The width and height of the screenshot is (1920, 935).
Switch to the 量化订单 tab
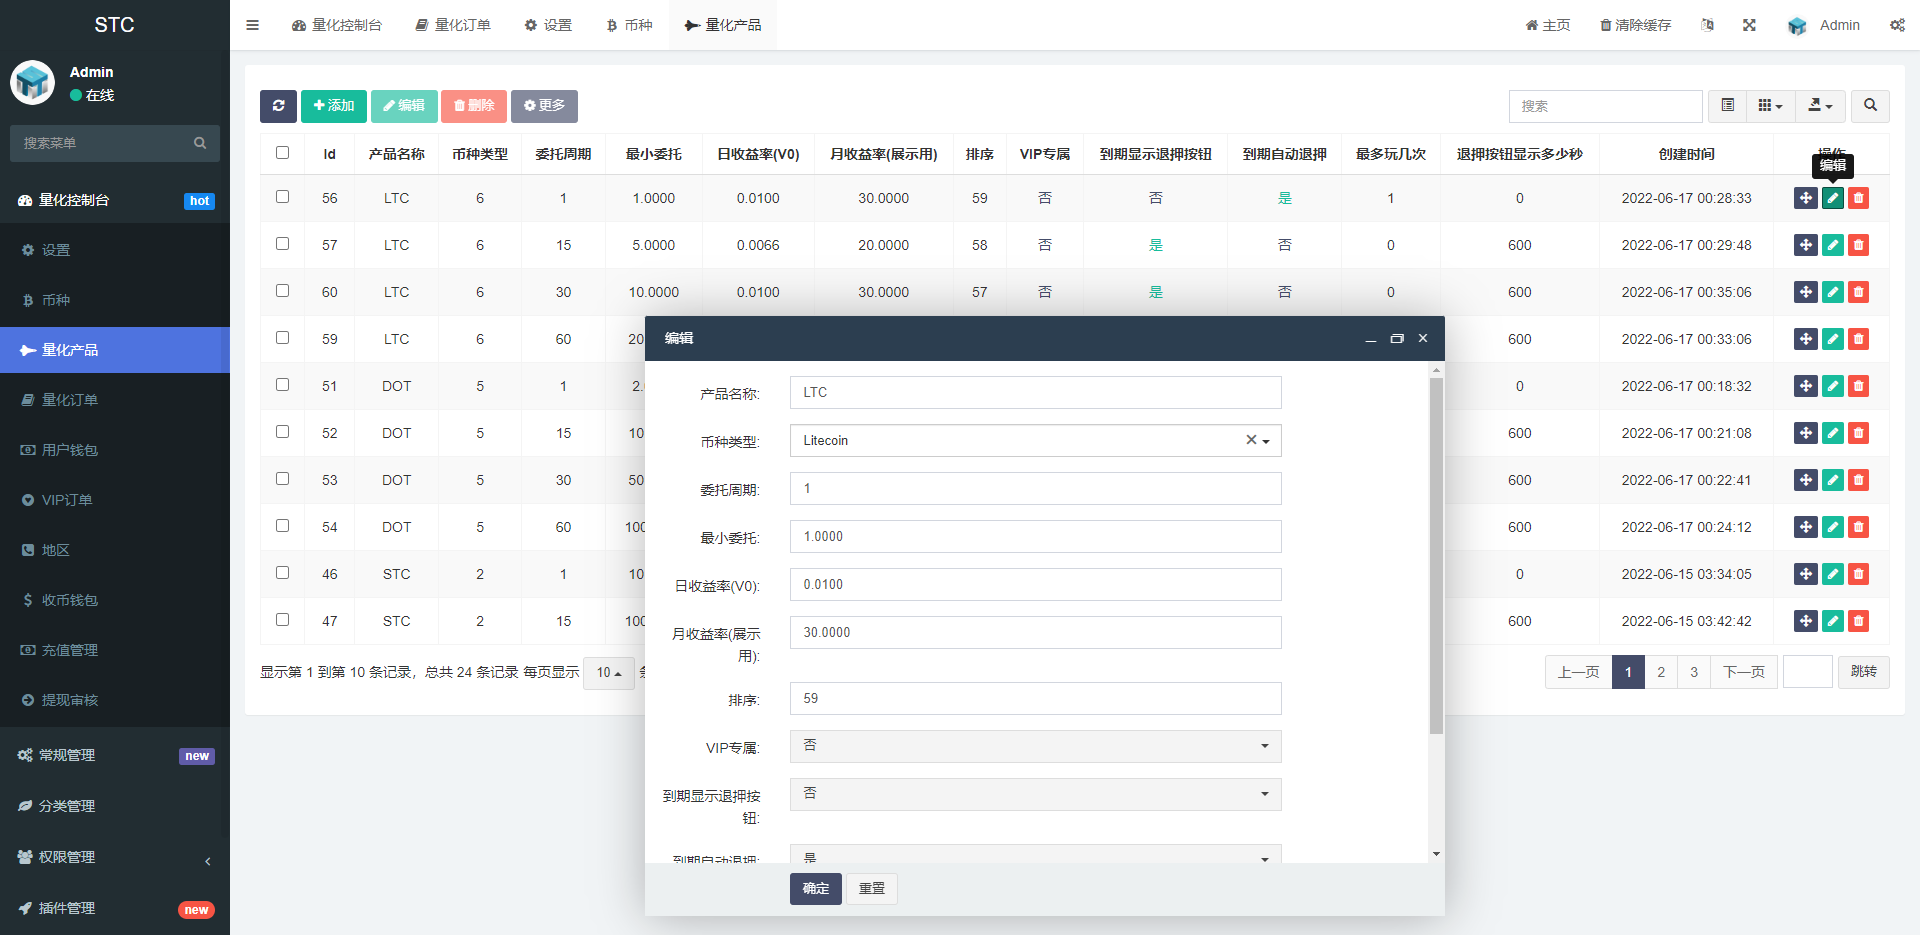[453, 25]
